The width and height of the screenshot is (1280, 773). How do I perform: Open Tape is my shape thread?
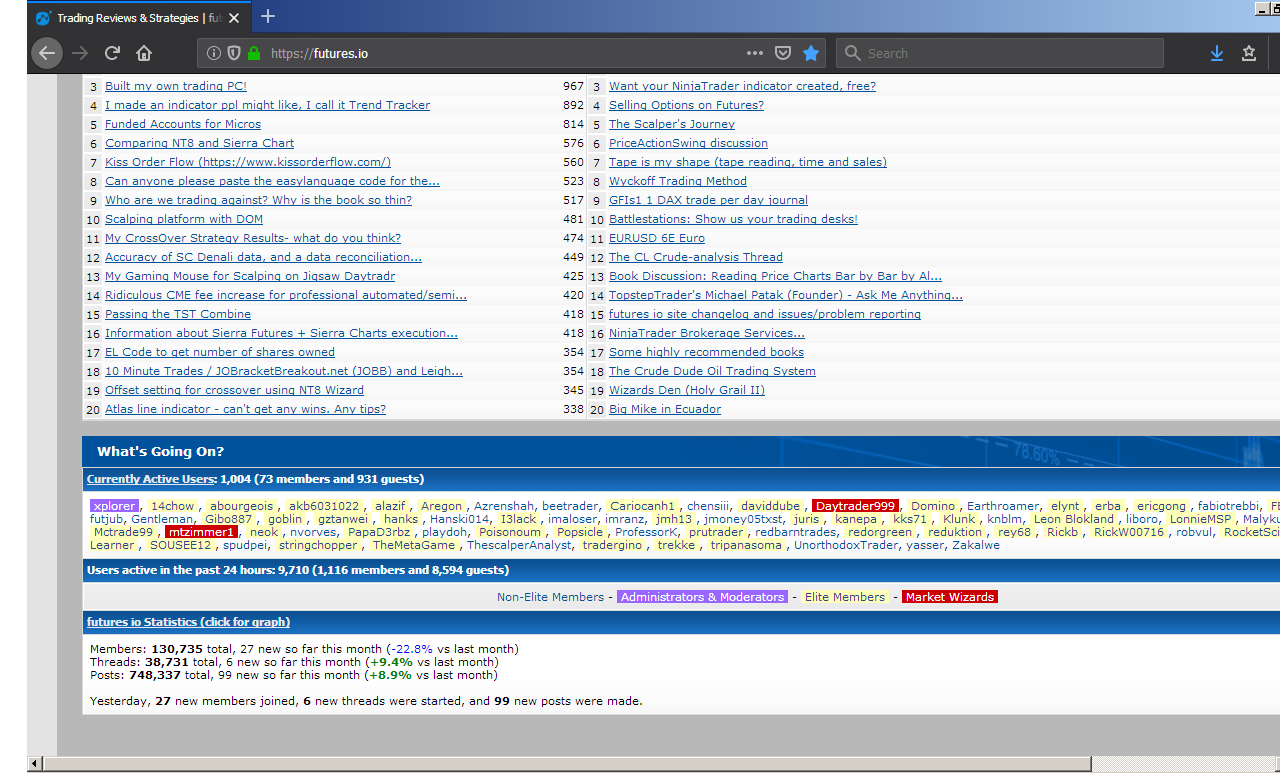click(x=748, y=162)
